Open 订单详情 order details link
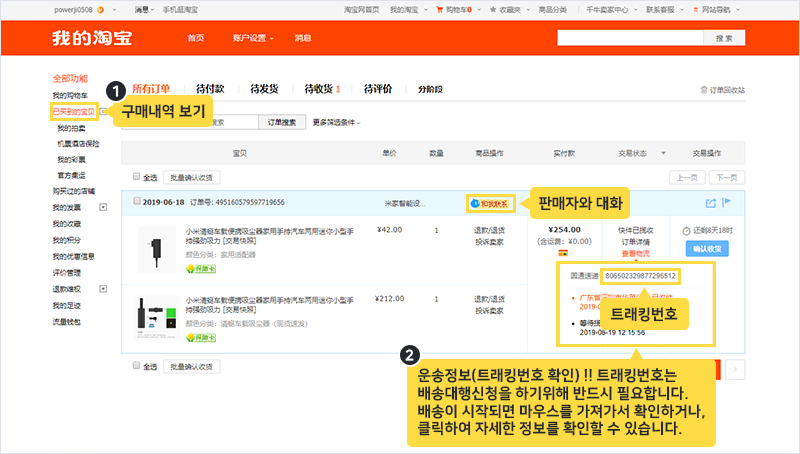 point(636,242)
